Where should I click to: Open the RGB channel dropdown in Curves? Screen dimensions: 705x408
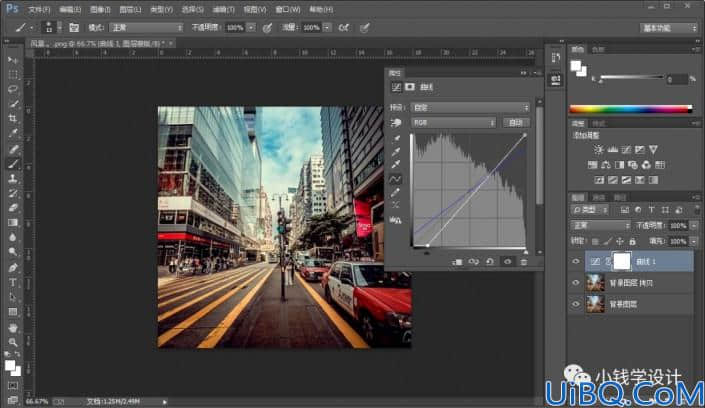pos(453,122)
